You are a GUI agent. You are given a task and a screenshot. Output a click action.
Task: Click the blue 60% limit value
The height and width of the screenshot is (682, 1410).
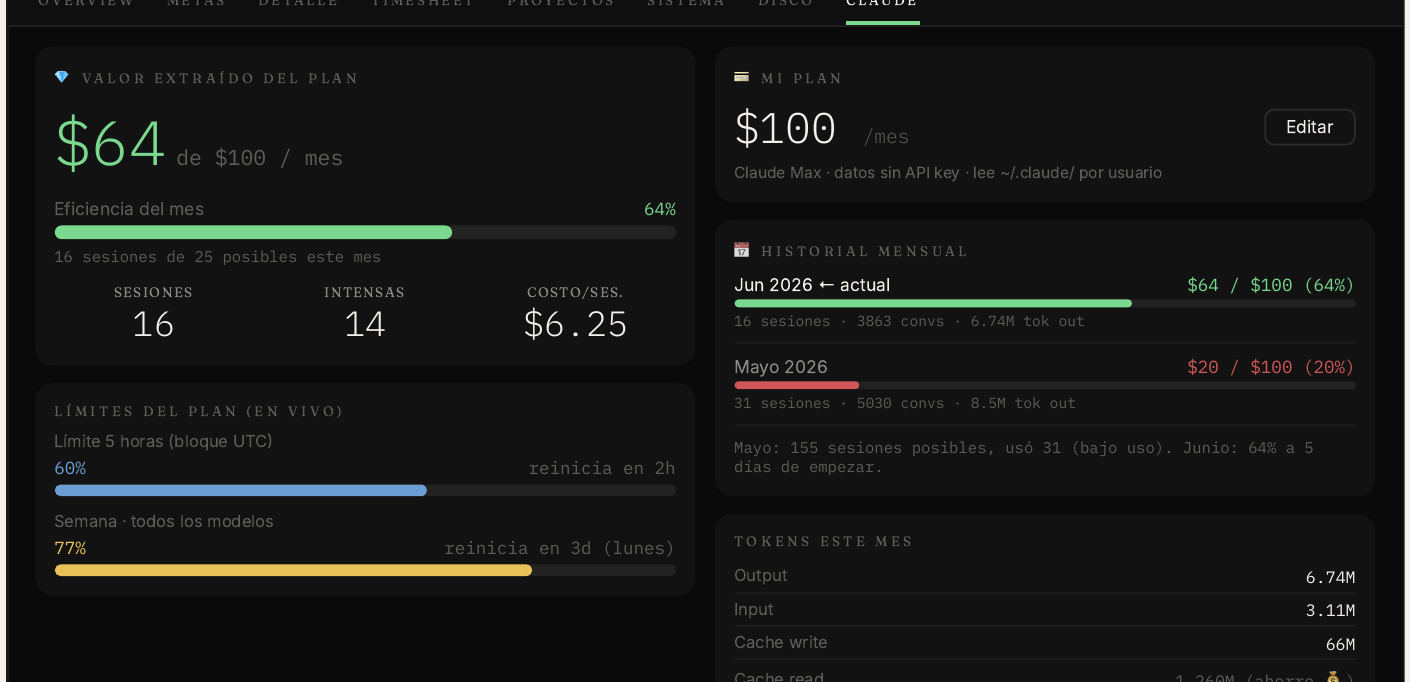coord(70,468)
